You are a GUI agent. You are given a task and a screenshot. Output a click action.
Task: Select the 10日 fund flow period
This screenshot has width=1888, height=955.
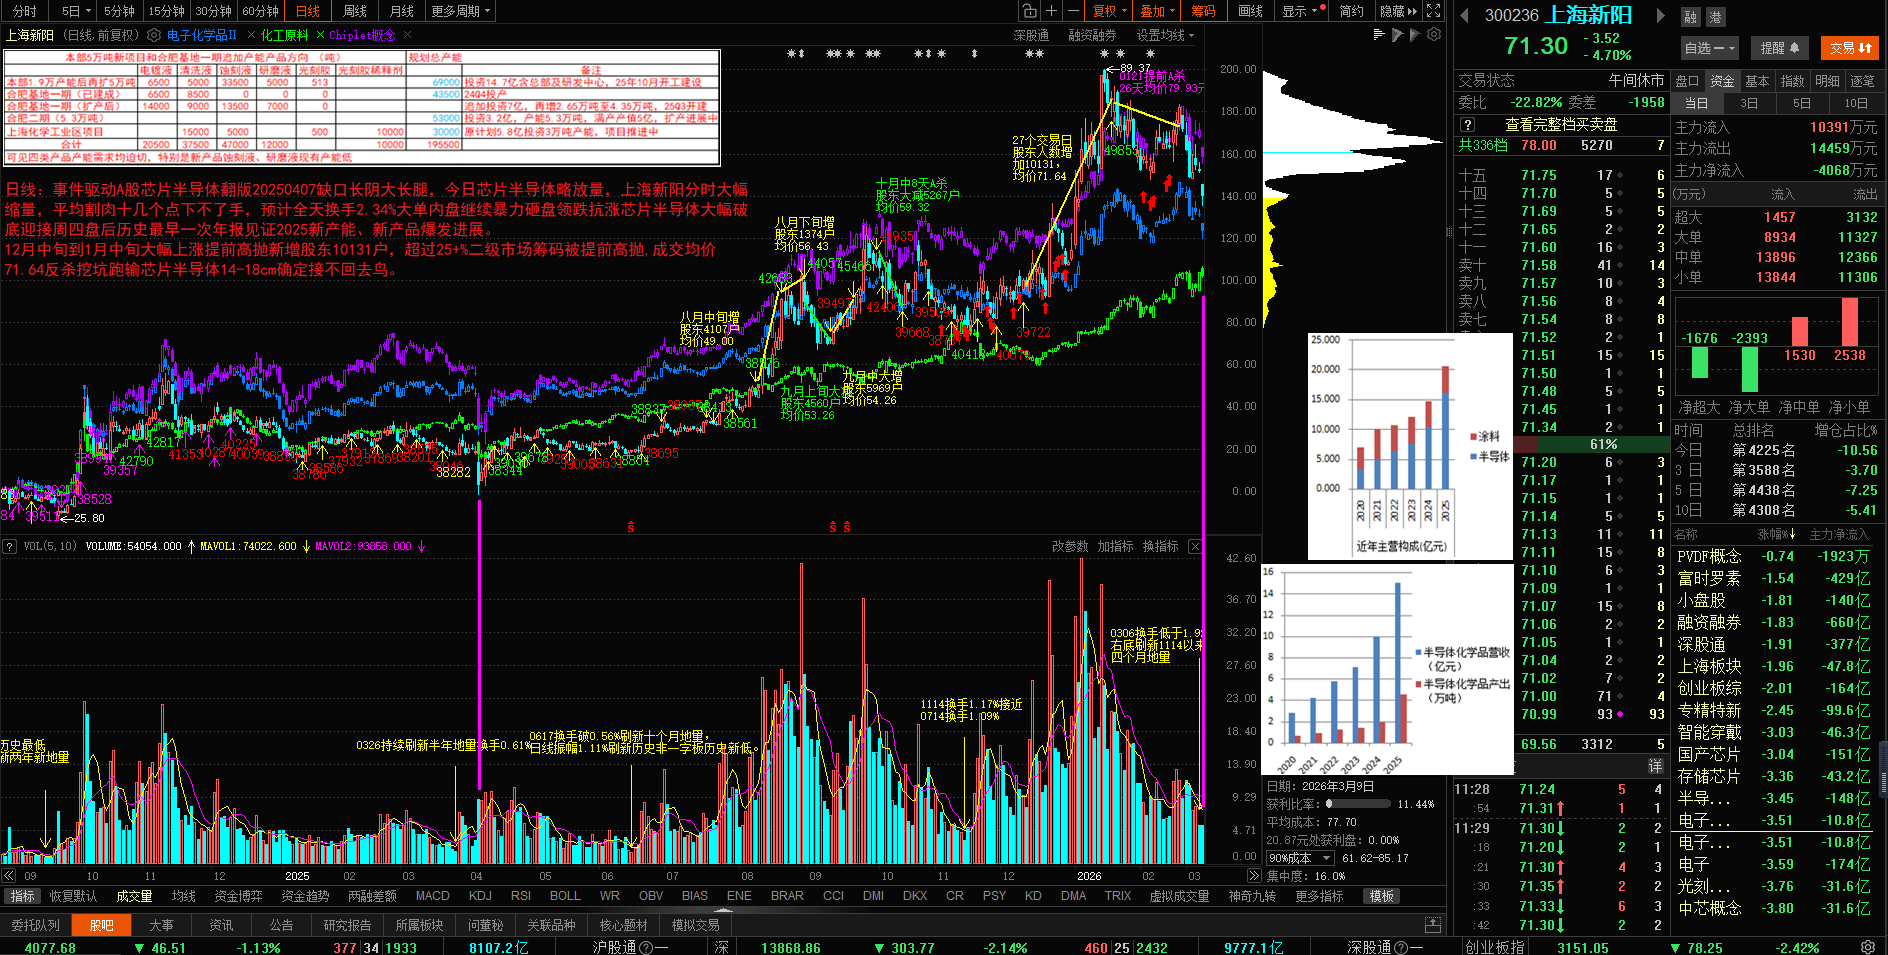tap(1855, 103)
